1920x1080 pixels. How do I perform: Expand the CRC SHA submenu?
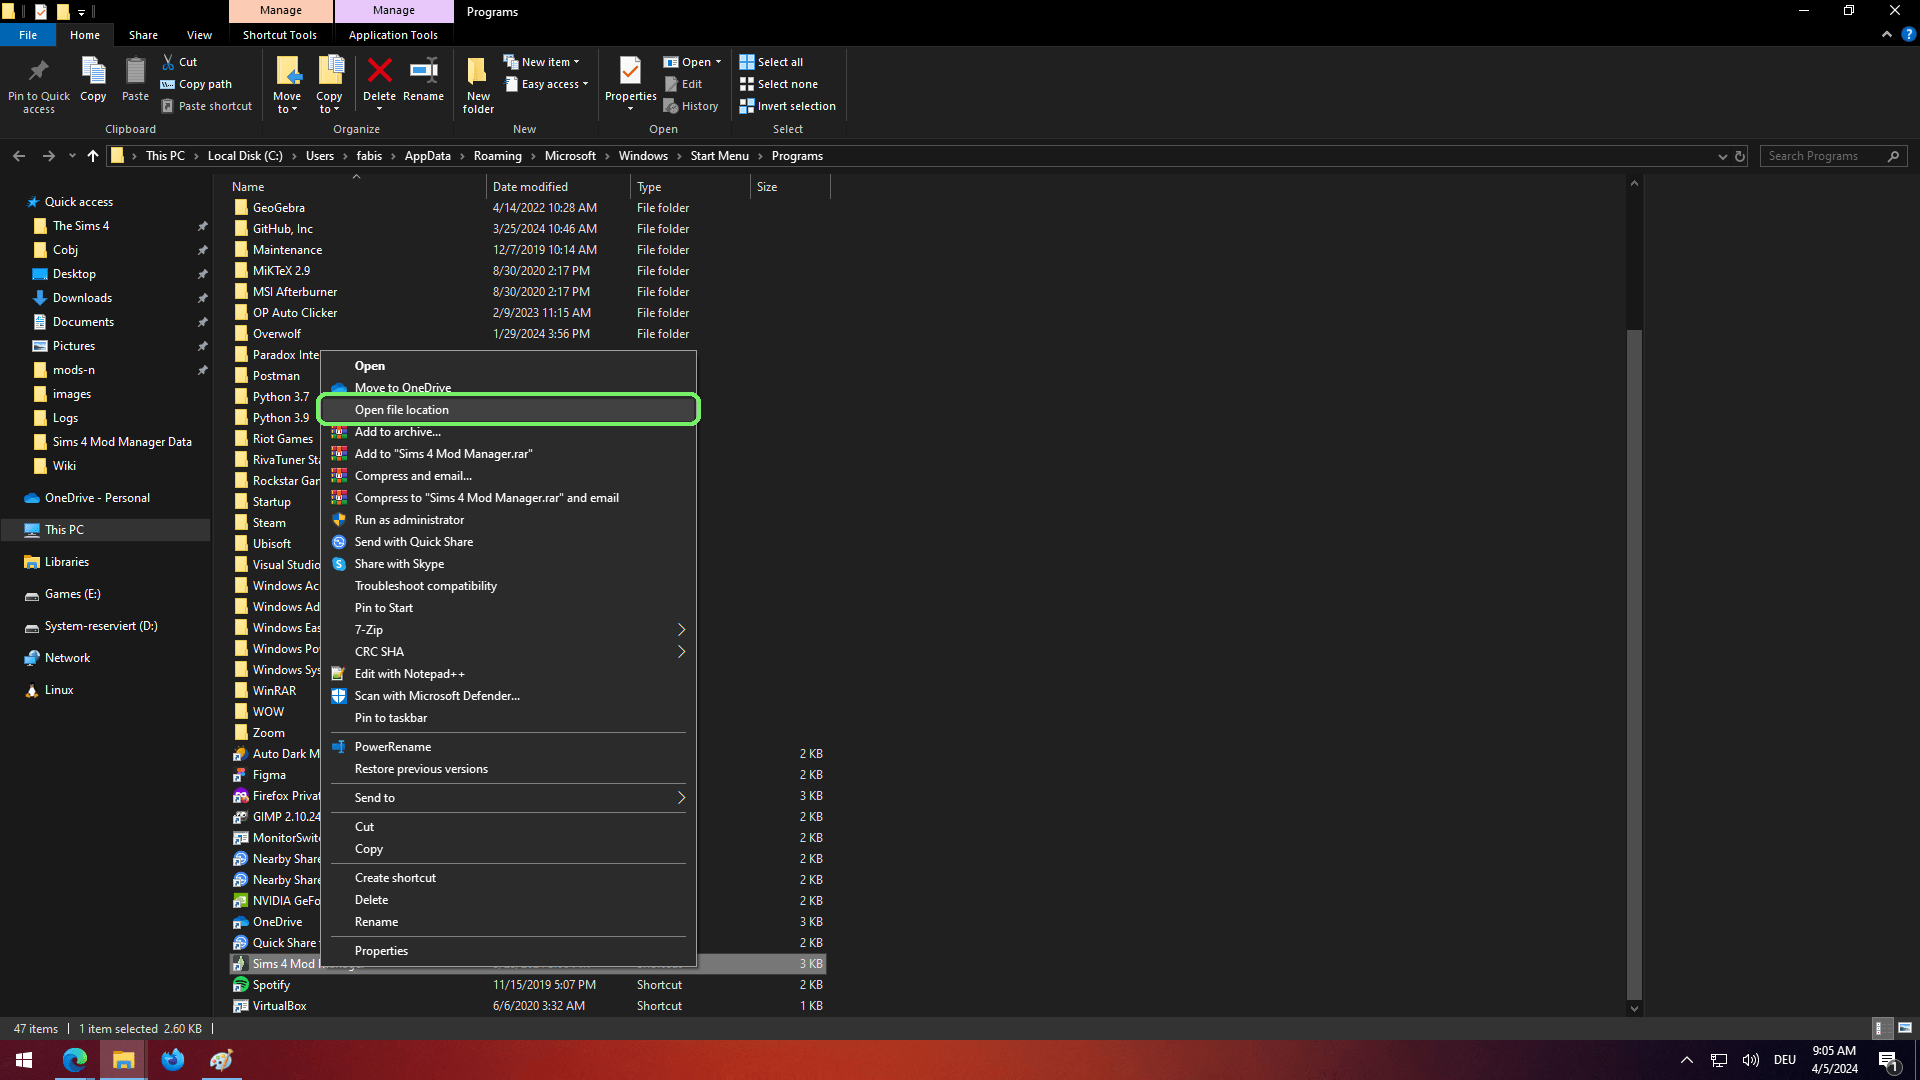pyautogui.click(x=681, y=652)
